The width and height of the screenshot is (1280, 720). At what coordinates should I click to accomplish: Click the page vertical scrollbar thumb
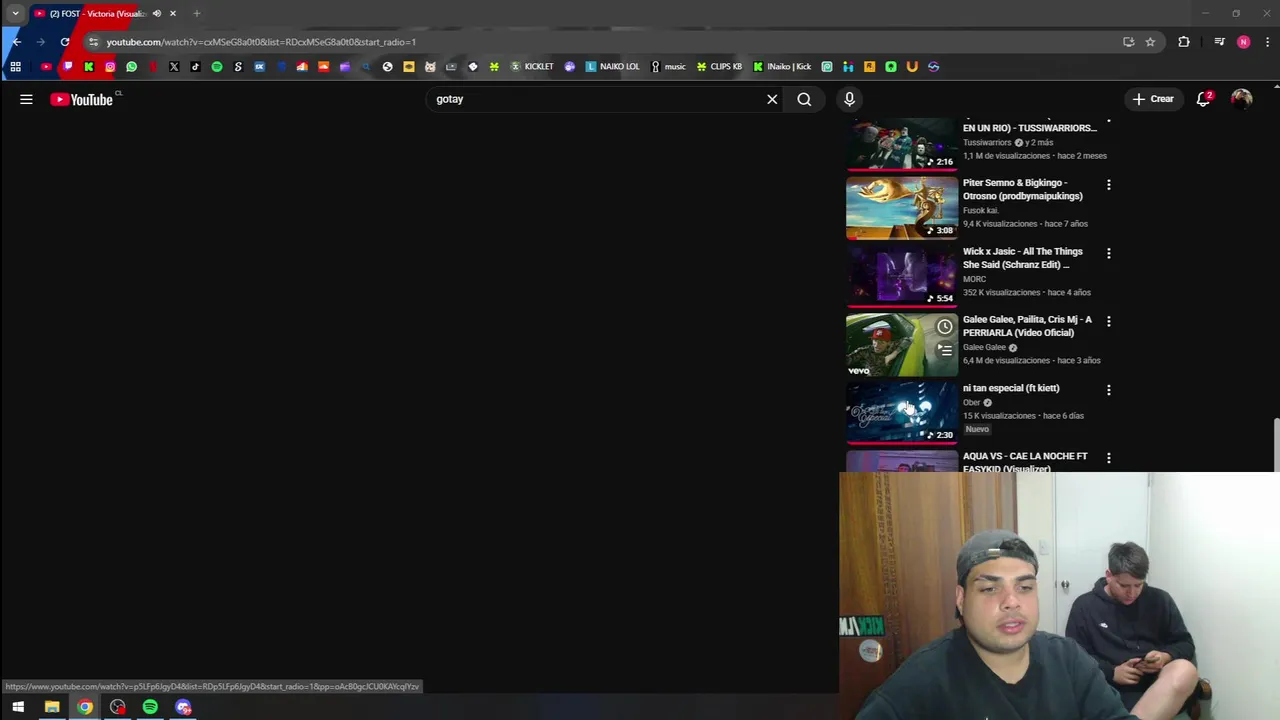(1276, 443)
